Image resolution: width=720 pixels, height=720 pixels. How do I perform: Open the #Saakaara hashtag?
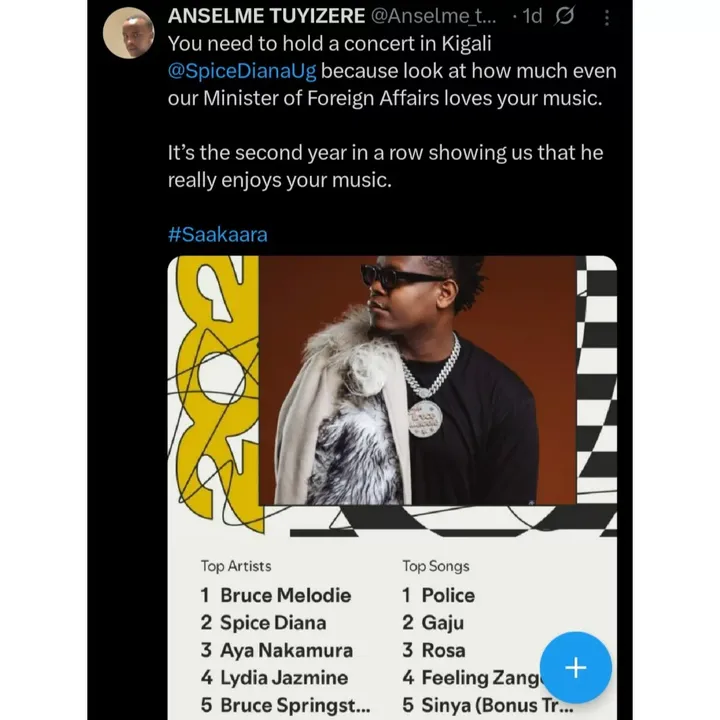click(x=217, y=235)
